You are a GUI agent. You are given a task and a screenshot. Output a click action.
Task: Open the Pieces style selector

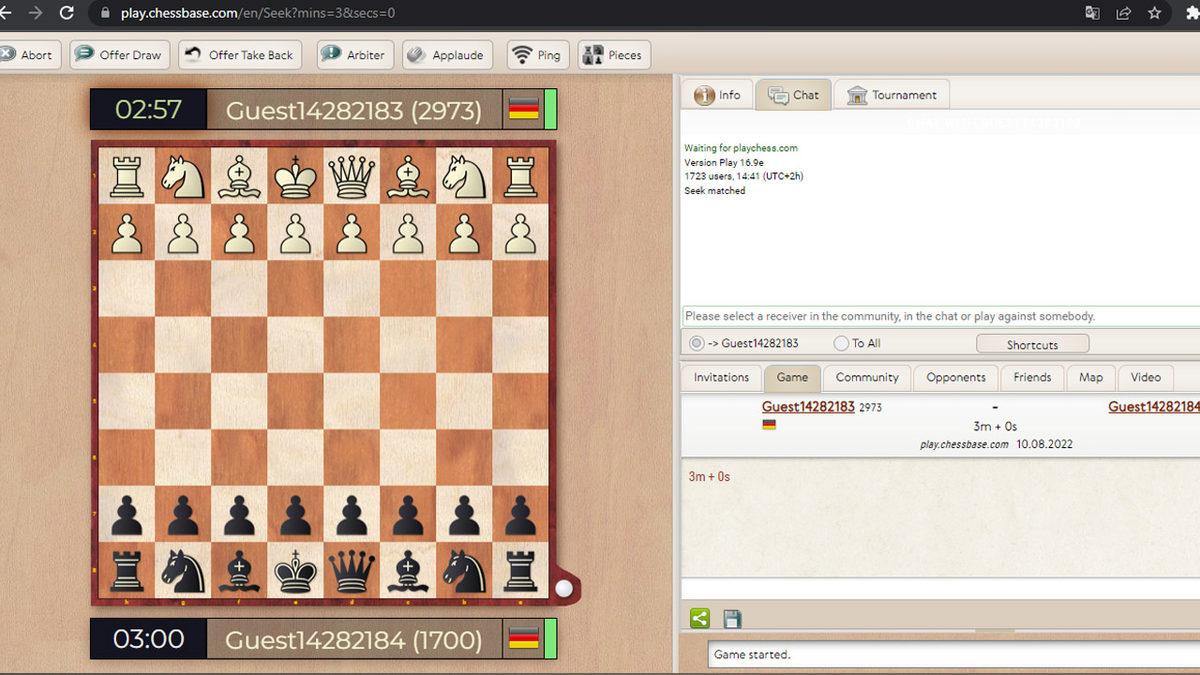pos(613,55)
